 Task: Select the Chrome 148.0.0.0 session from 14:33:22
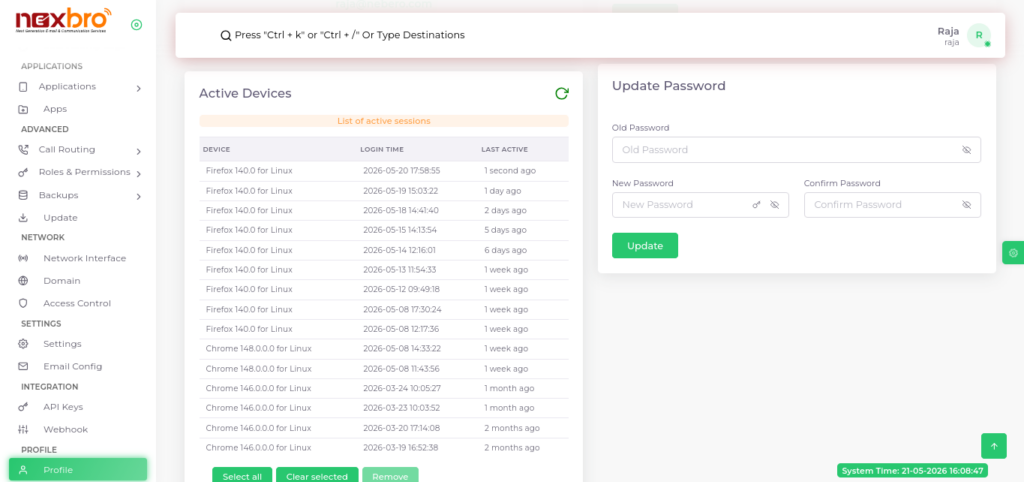tap(383, 349)
